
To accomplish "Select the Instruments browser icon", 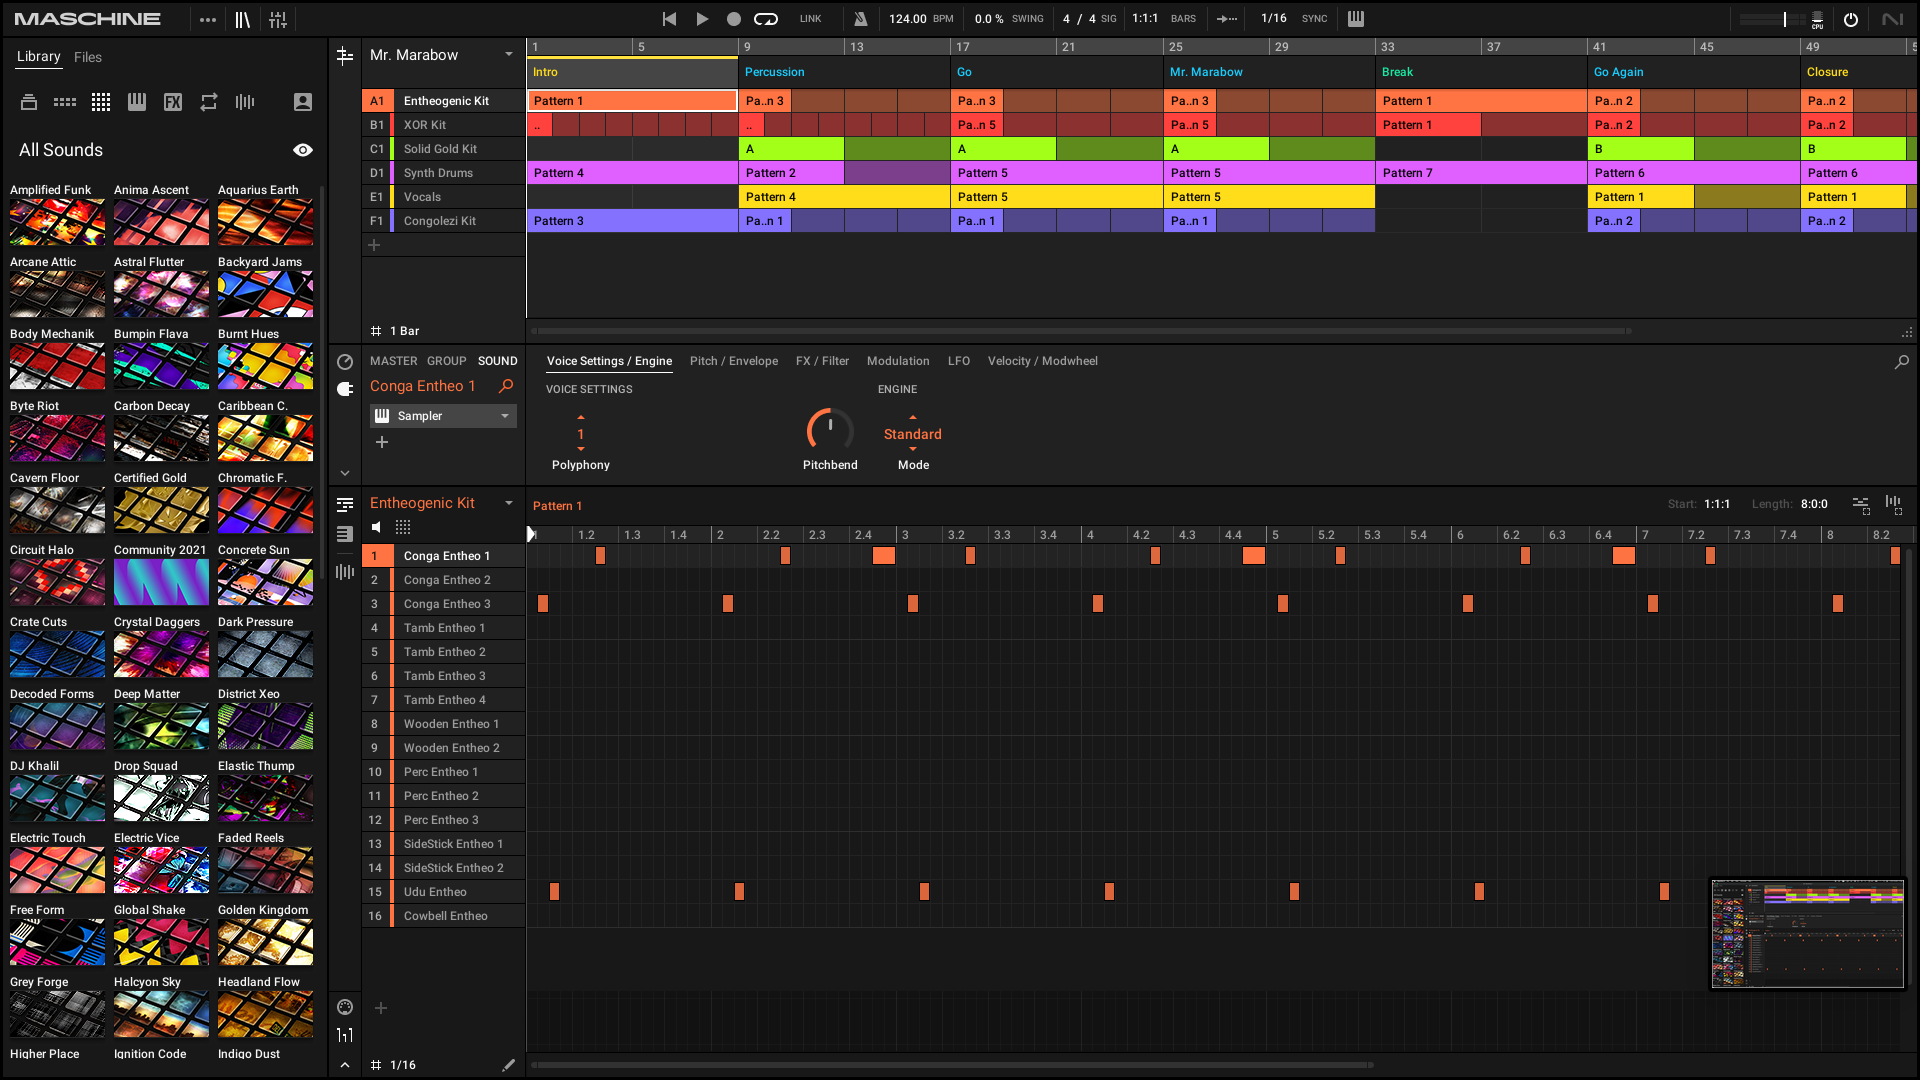I will point(137,102).
